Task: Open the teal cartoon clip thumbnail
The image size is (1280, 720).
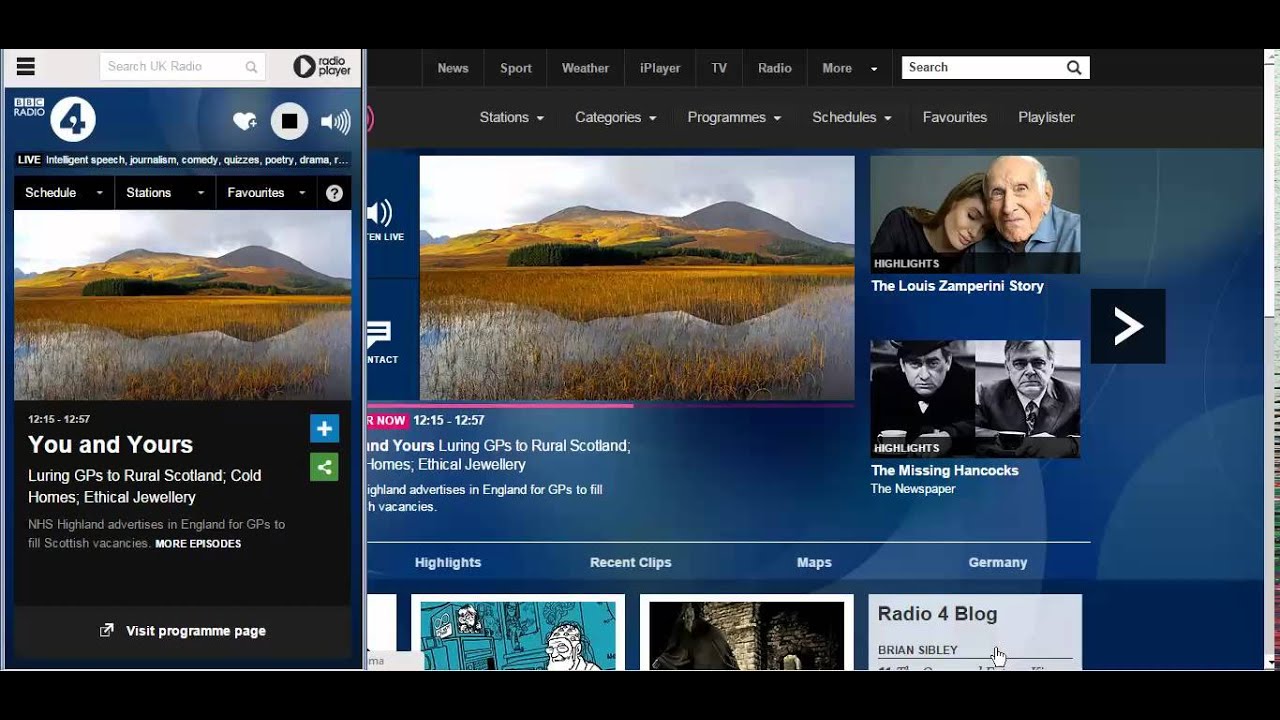Action: pyautogui.click(x=518, y=633)
